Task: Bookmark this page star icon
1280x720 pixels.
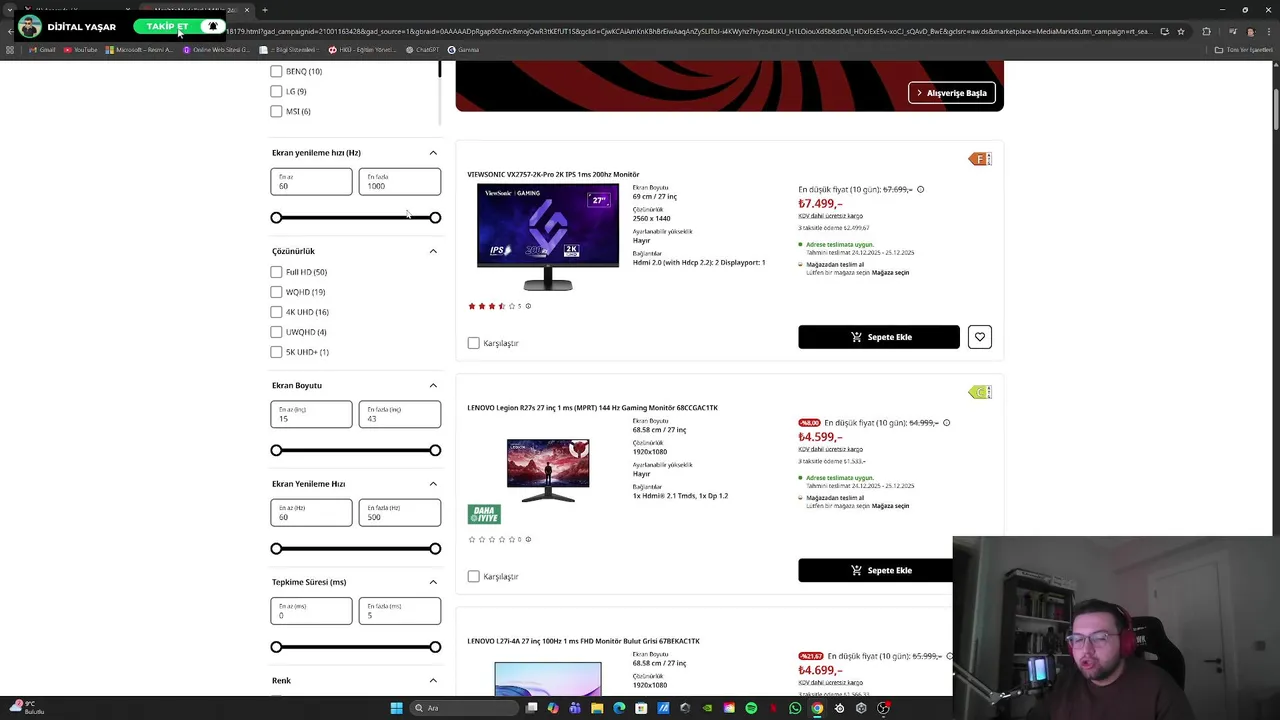Action: [1181, 31]
